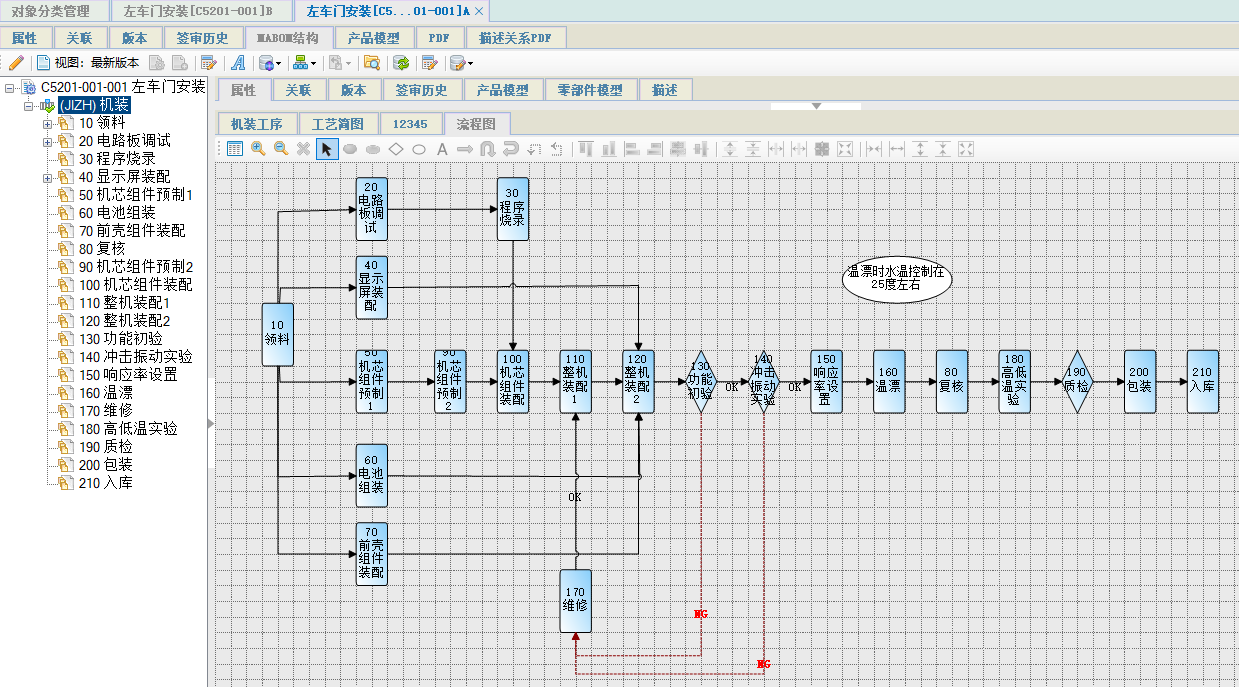Switch to the 工艺简图 tab
The width and height of the screenshot is (1239, 687).
coord(339,124)
